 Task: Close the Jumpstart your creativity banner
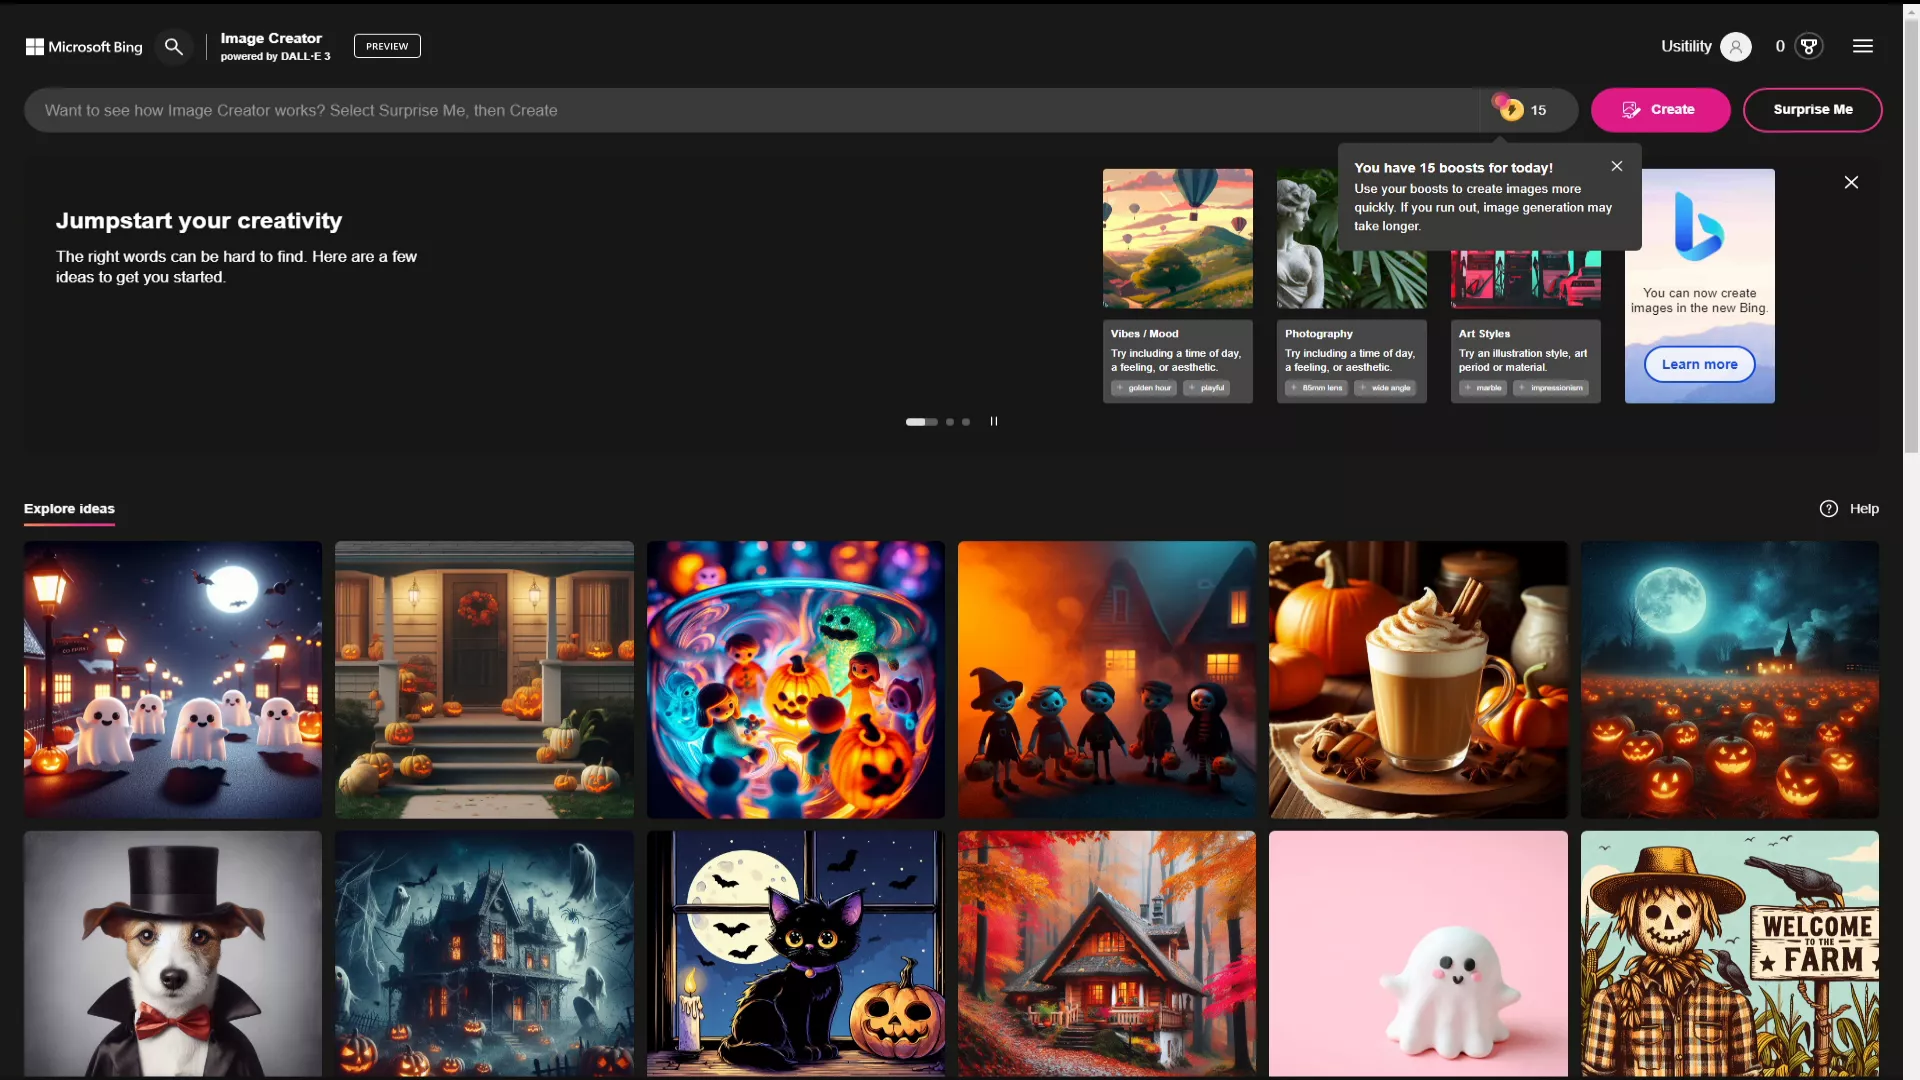[1851, 183]
